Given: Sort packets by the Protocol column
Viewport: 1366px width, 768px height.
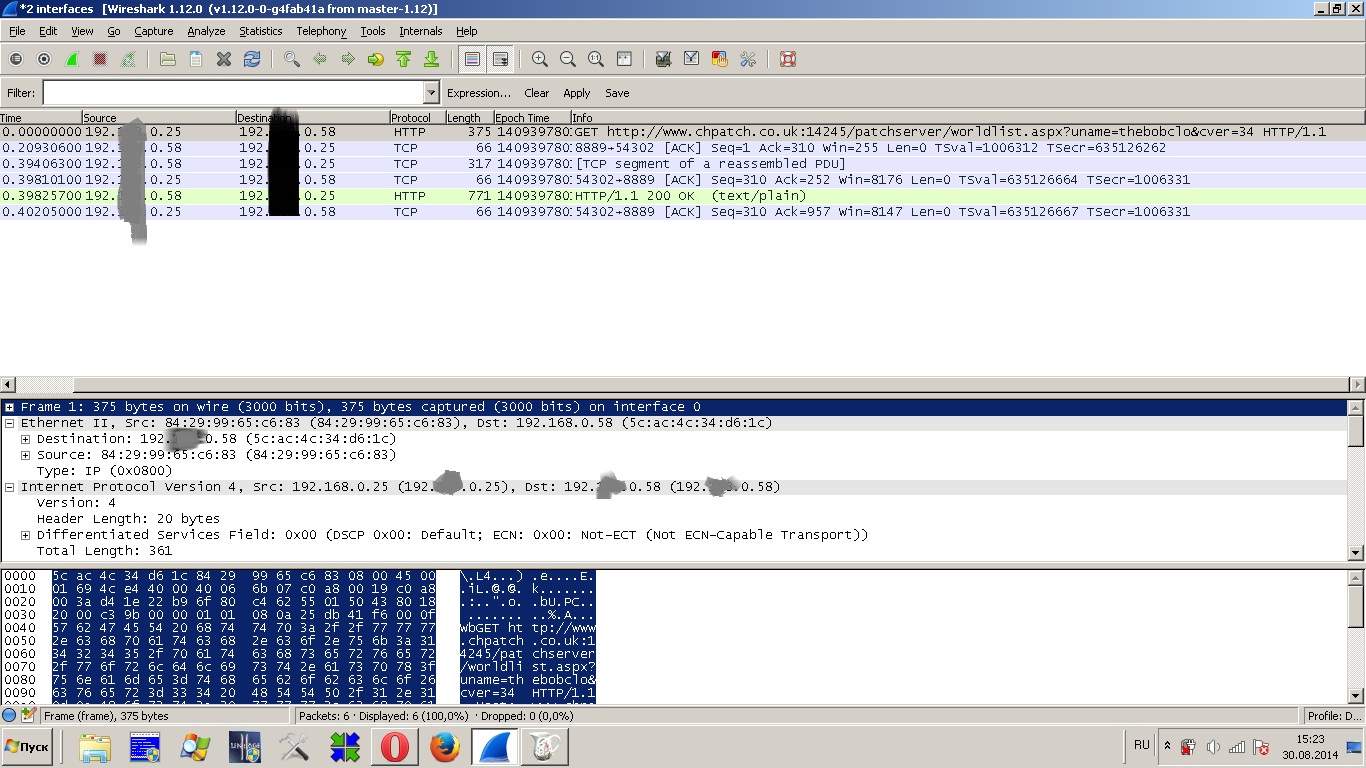Looking at the screenshot, I should click(x=417, y=118).
